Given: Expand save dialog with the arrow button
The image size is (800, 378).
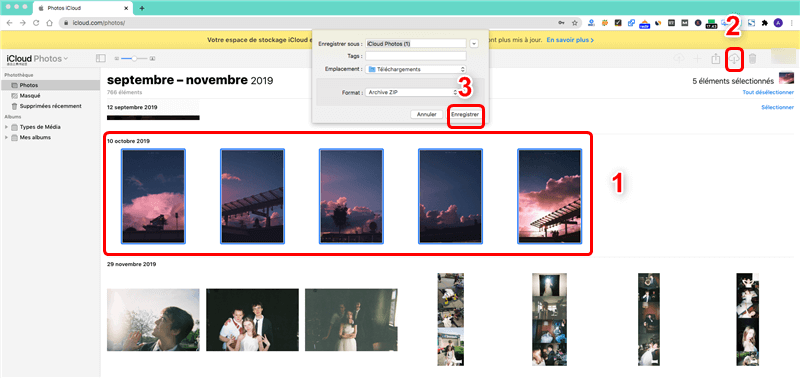Looking at the screenshot, I should coord(474,44).
